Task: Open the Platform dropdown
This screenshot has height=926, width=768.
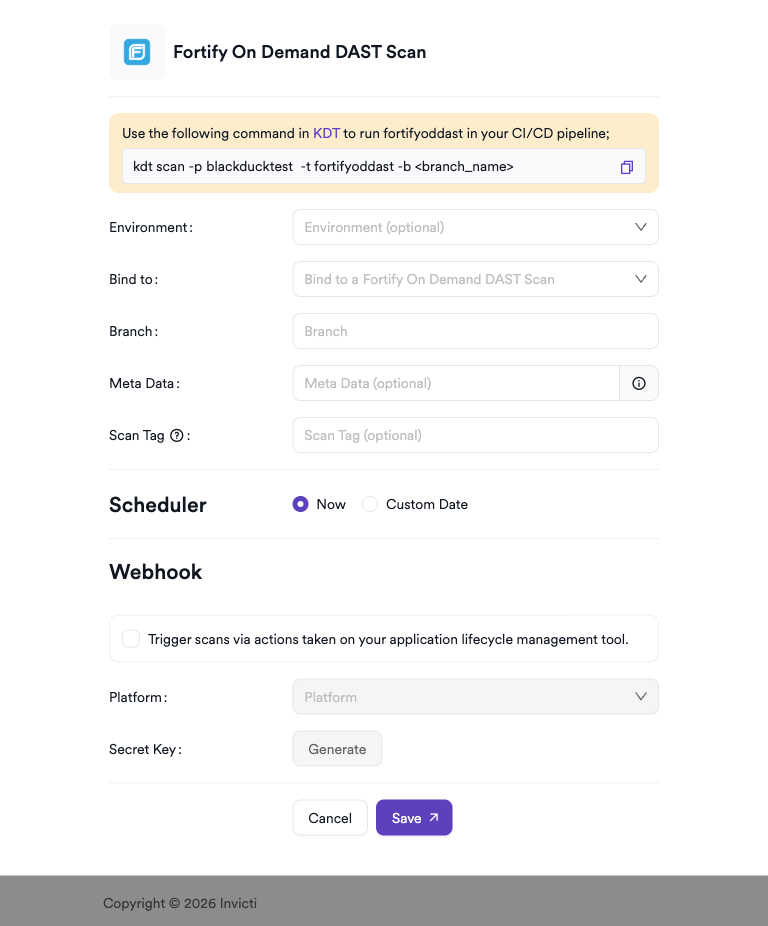Action: tap(475, 697)
